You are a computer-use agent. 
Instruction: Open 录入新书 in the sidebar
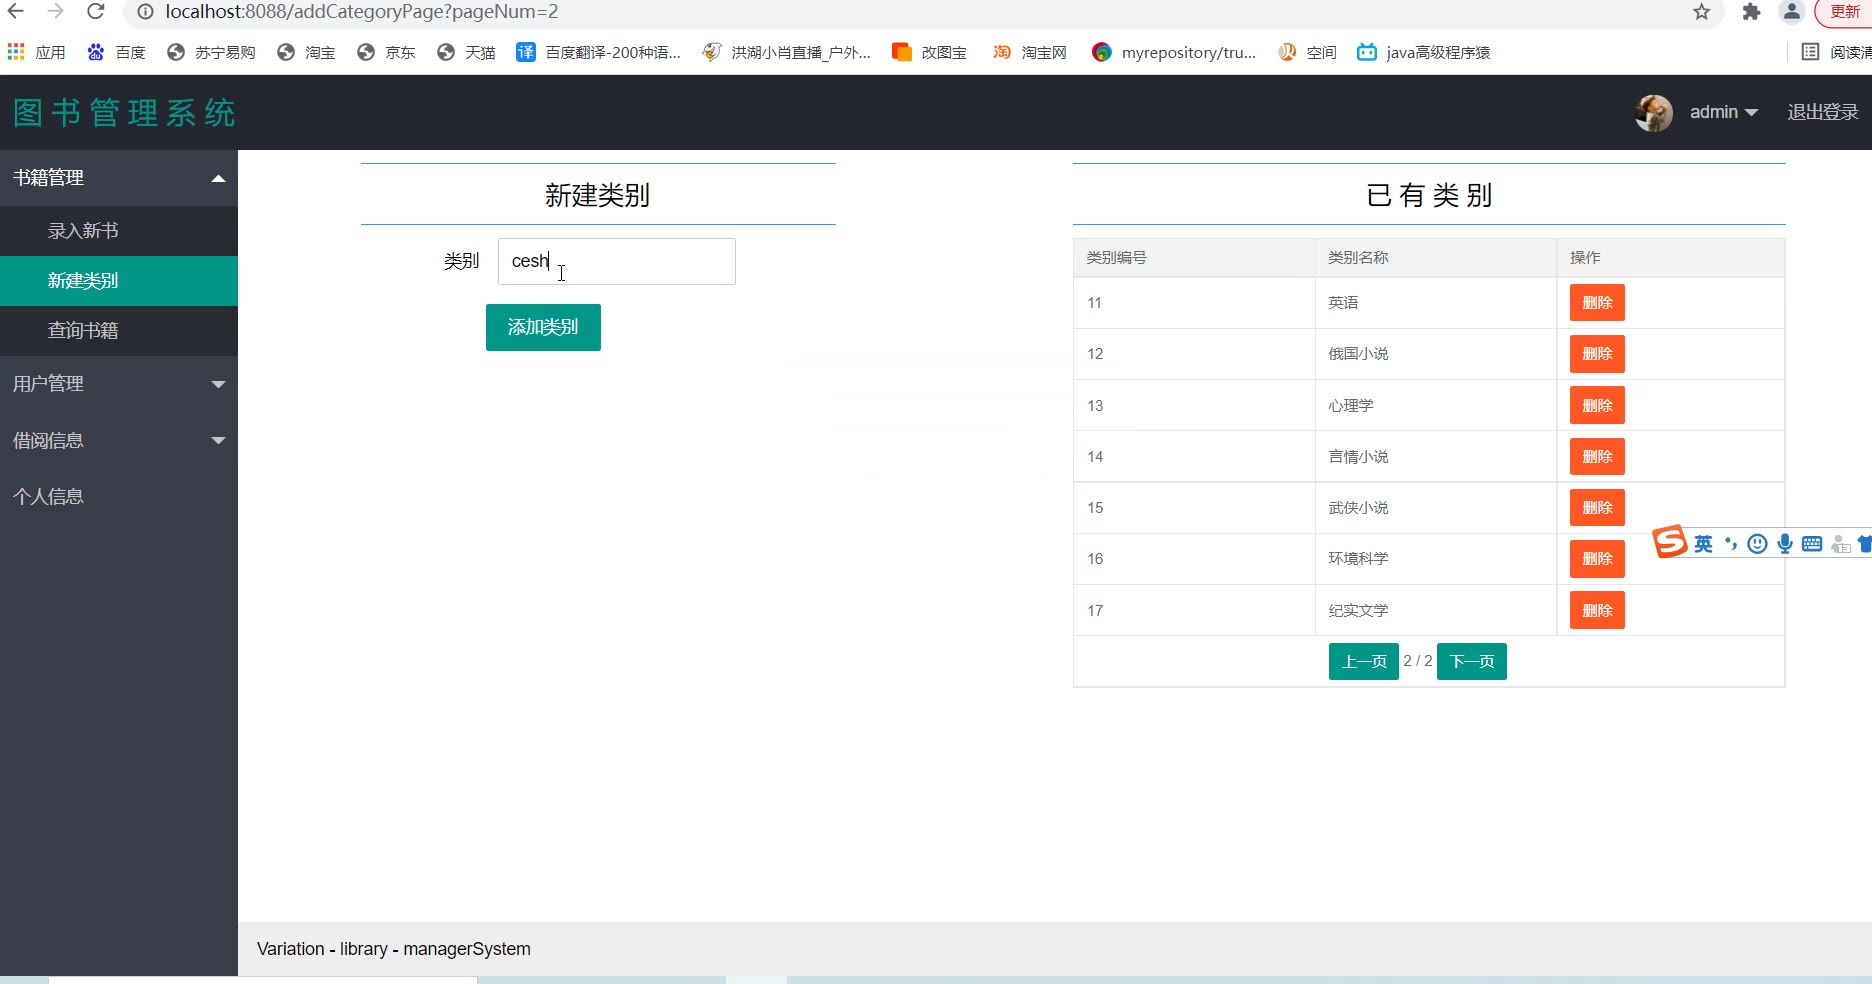coord(83,231)
